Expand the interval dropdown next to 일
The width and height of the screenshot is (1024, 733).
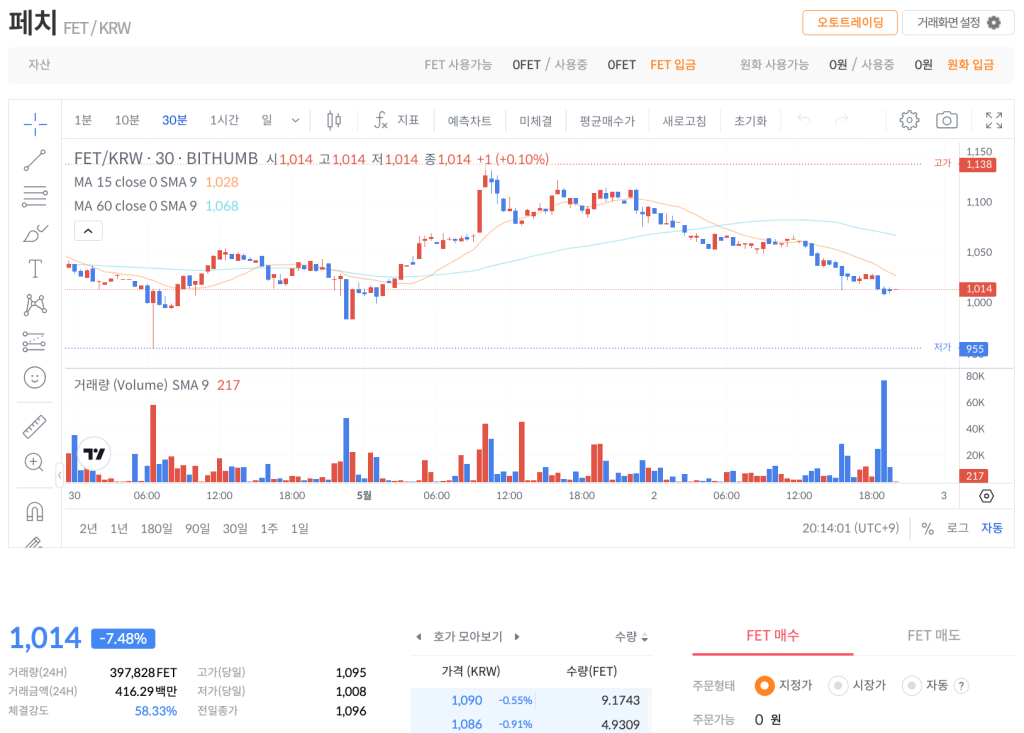[x=295, y=120]
